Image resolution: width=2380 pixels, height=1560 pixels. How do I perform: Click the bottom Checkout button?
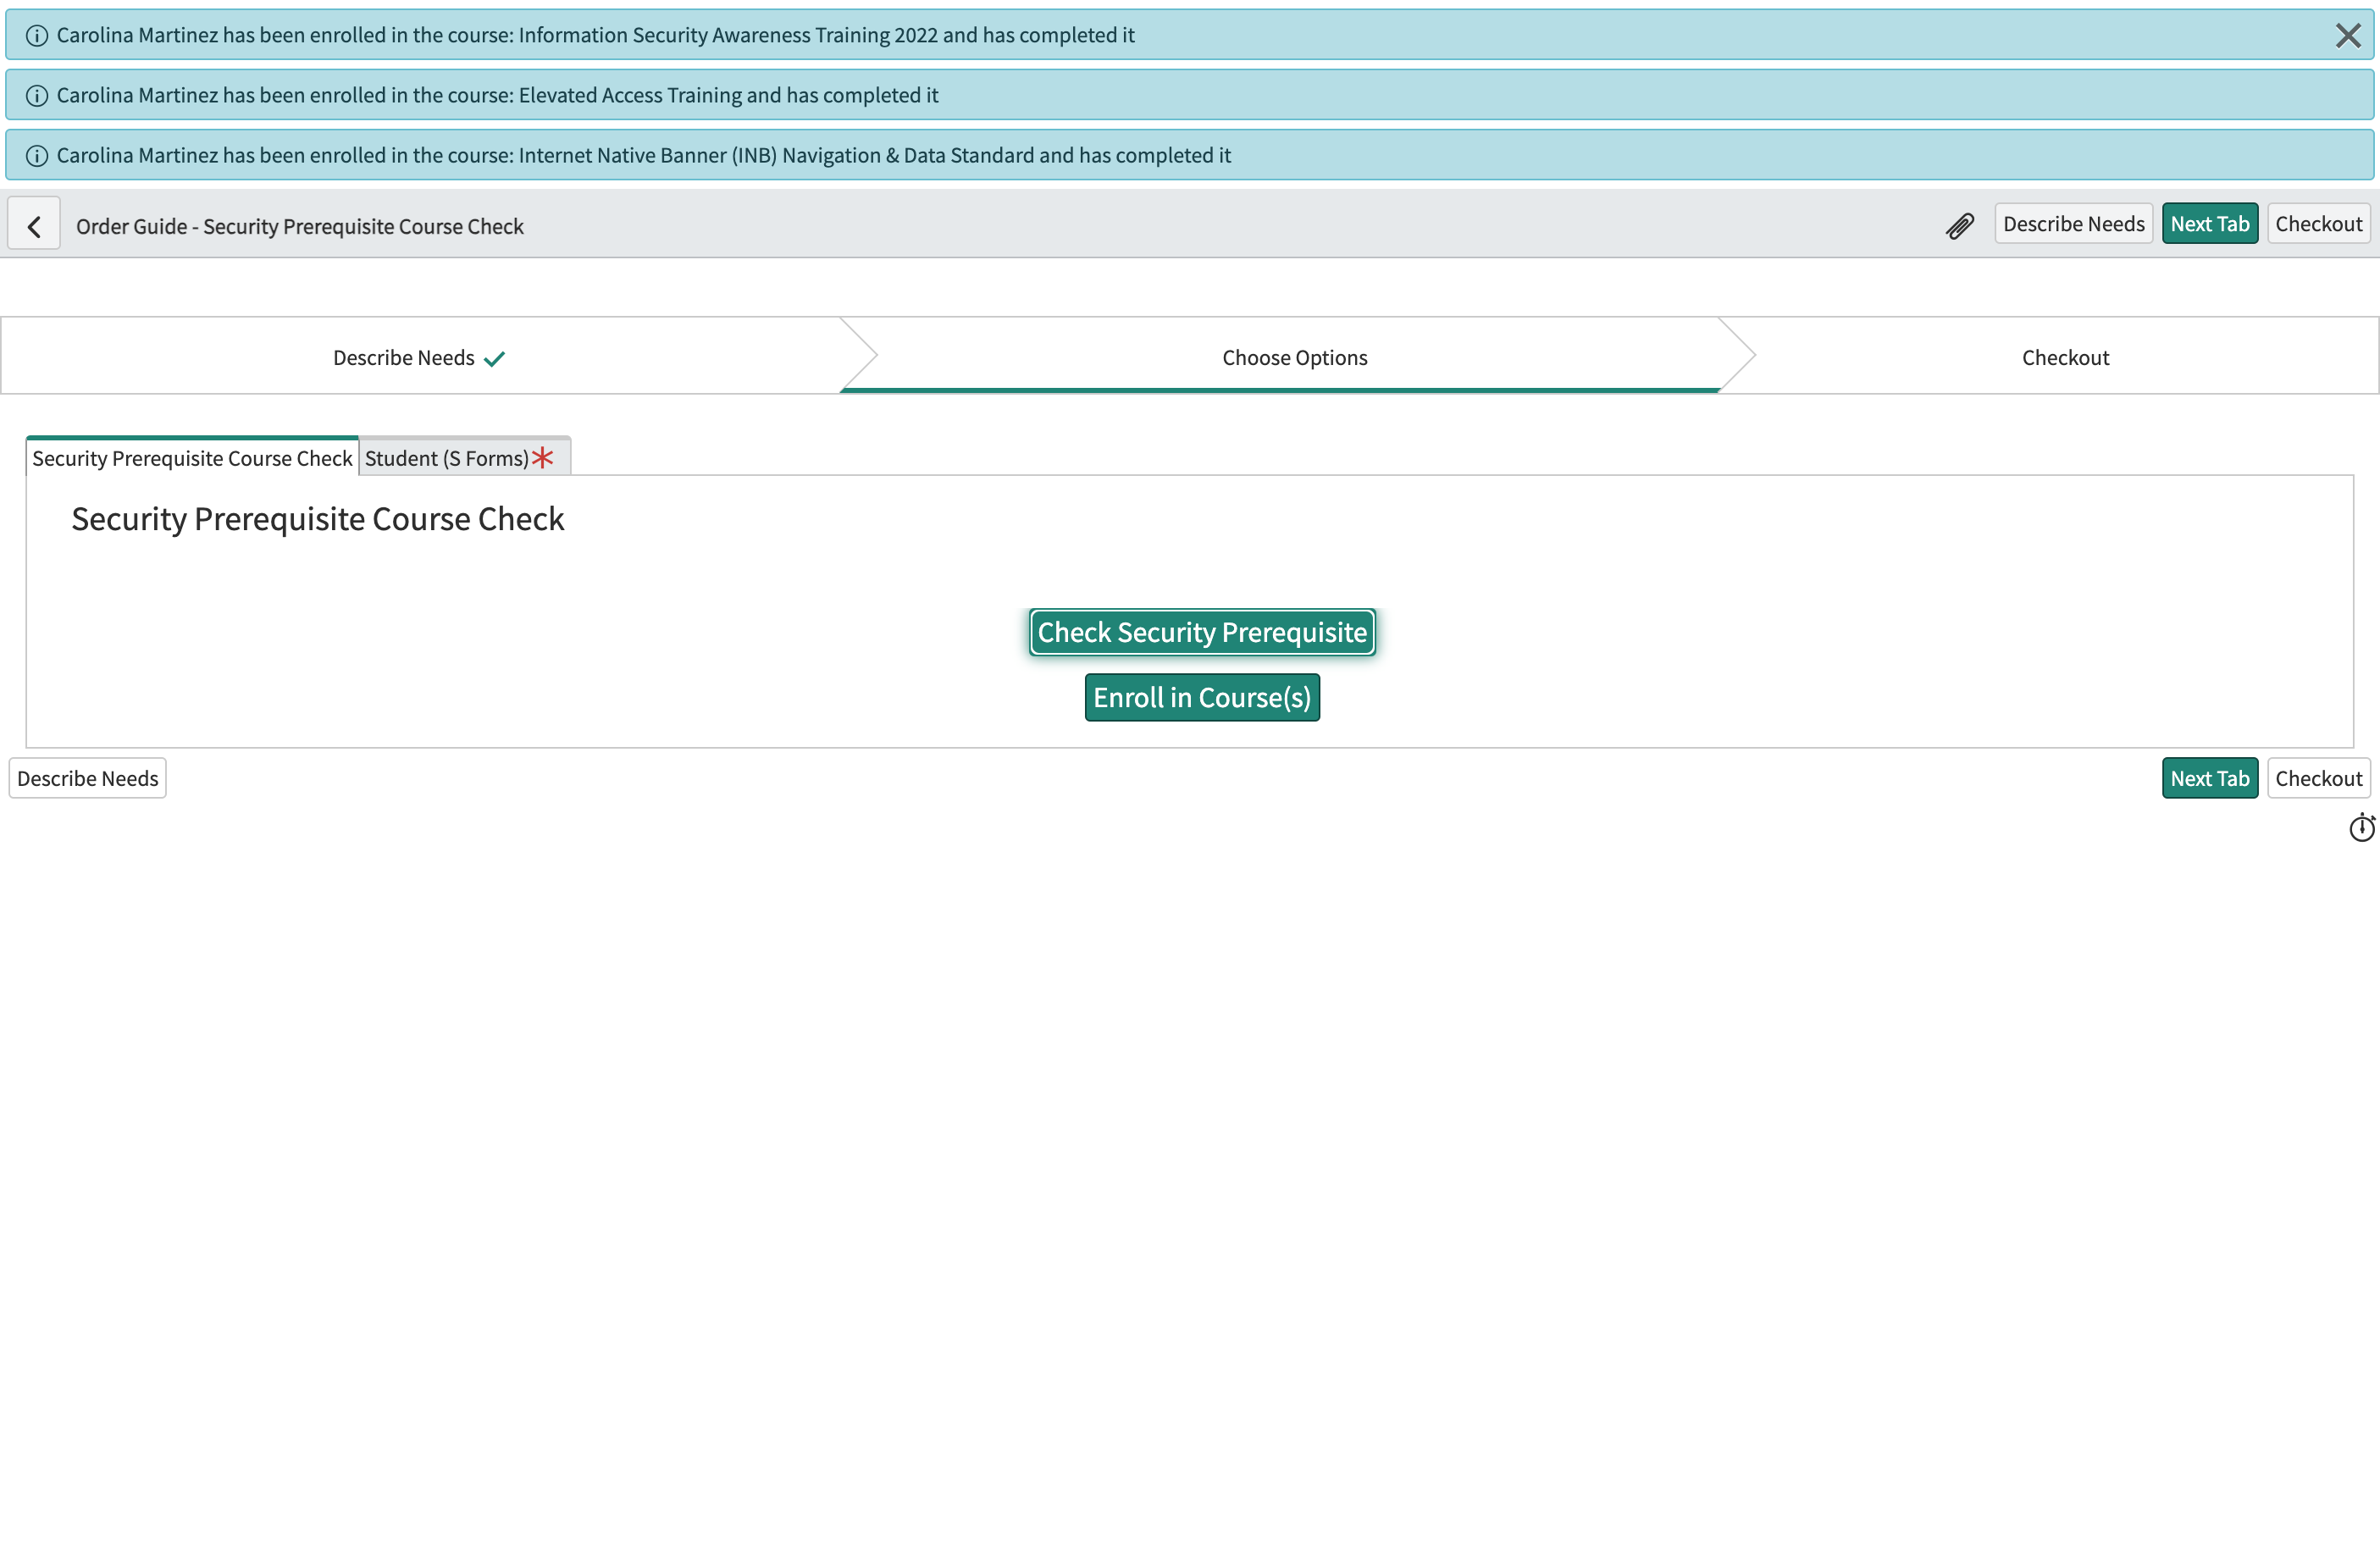coord(2318,778)
